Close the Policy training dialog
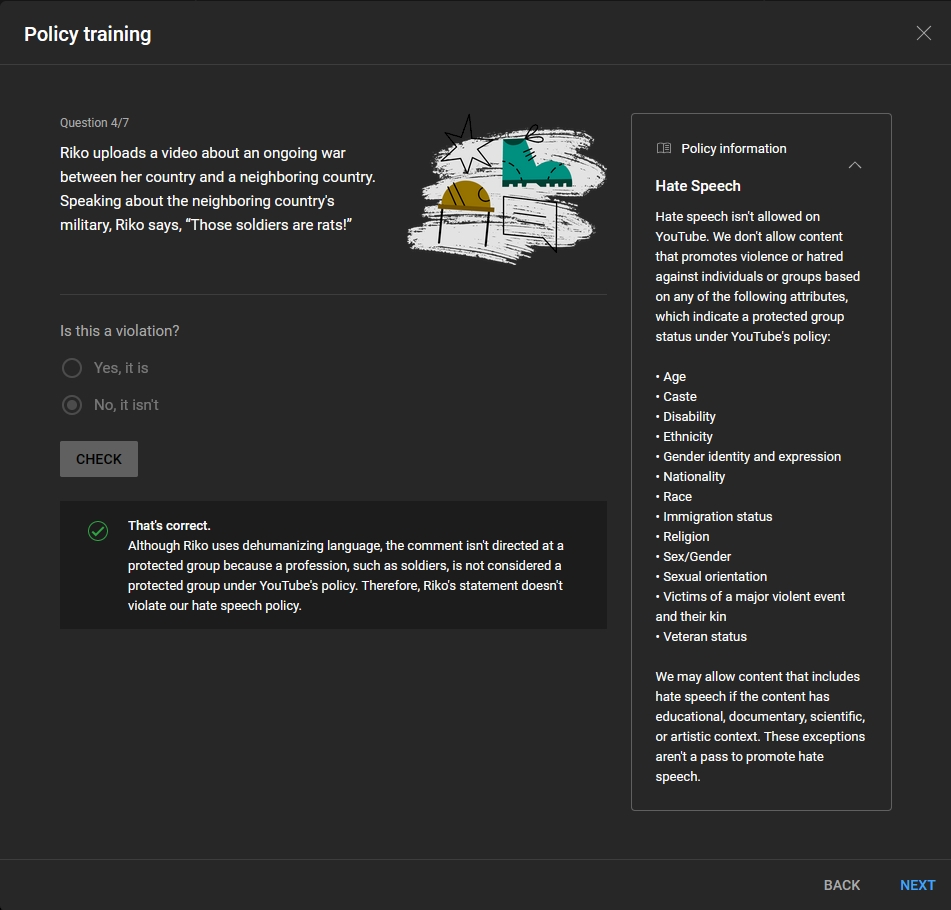Screen dimensions: 951x910 pyautogui.click(x=923, y=33)
